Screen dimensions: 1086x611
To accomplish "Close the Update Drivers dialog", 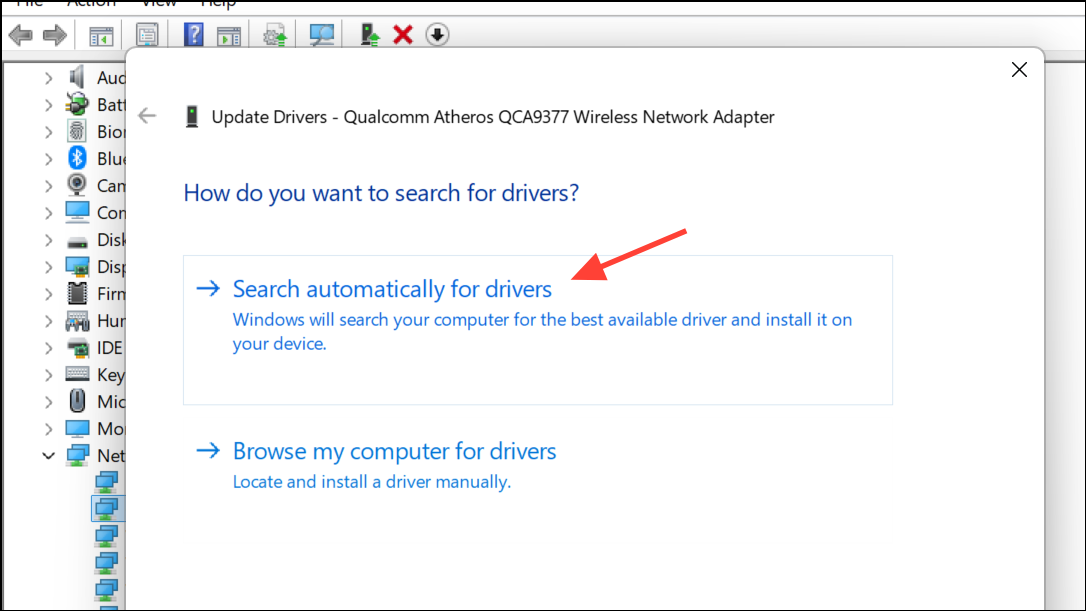I will pyautogui.click(x=1019, y=69).
